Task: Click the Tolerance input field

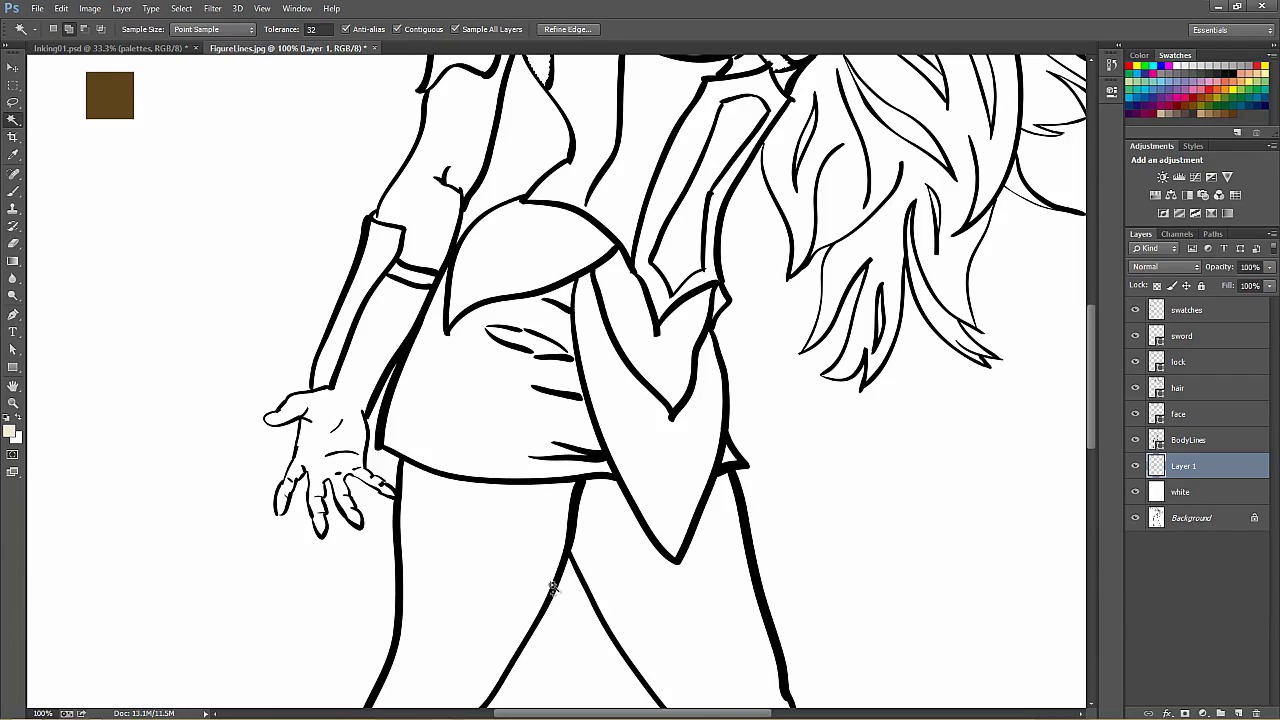Action: click(320, 29)
